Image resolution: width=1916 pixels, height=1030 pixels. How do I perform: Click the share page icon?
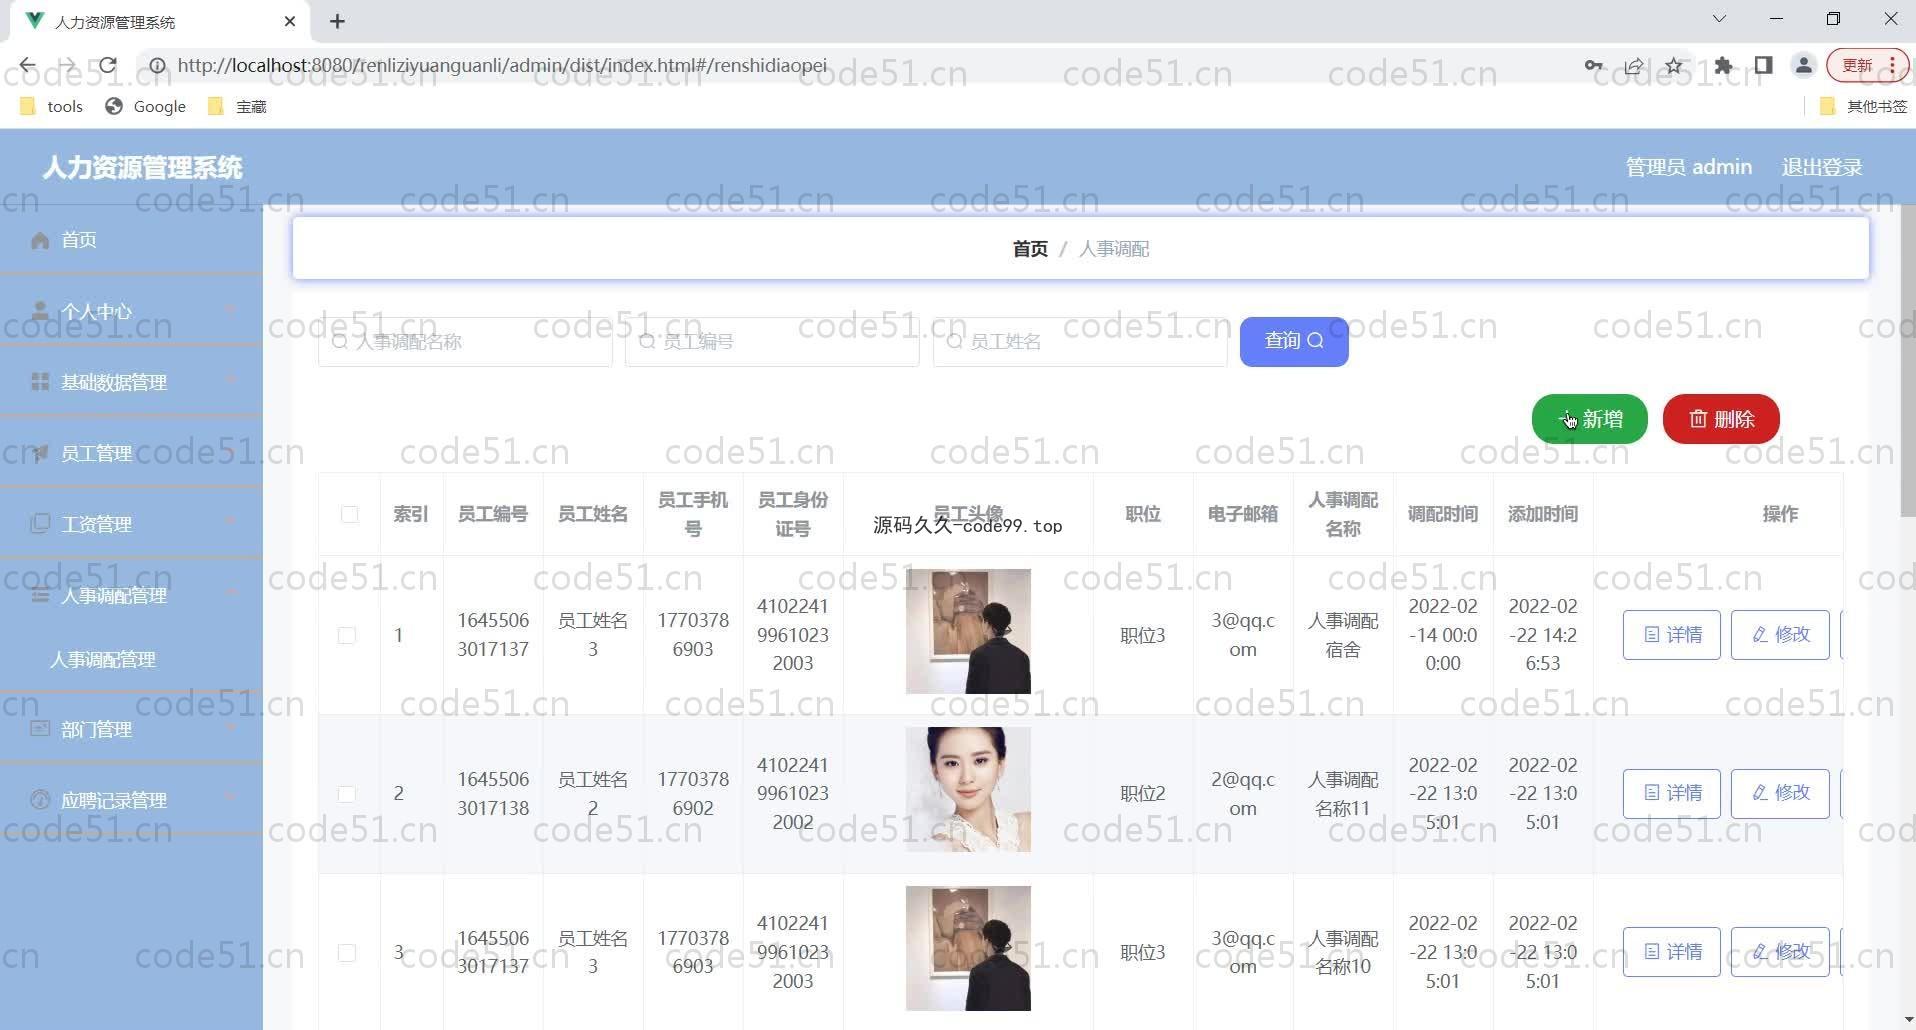(x=1633, y=66)
